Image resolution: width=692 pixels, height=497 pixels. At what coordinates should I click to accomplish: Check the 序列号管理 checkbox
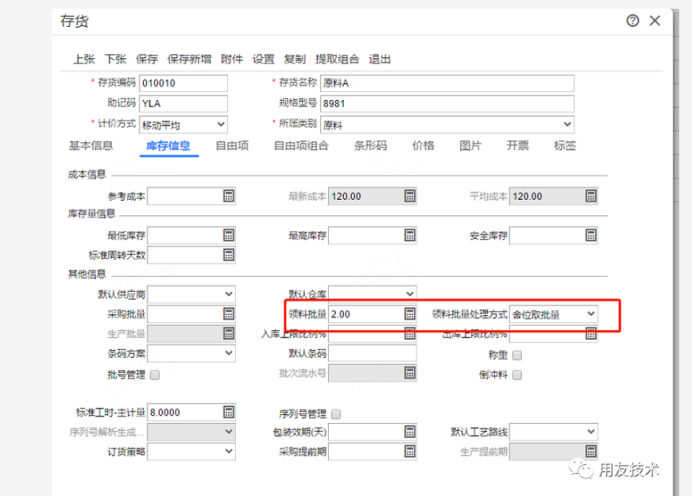click(x=336, y=413)
